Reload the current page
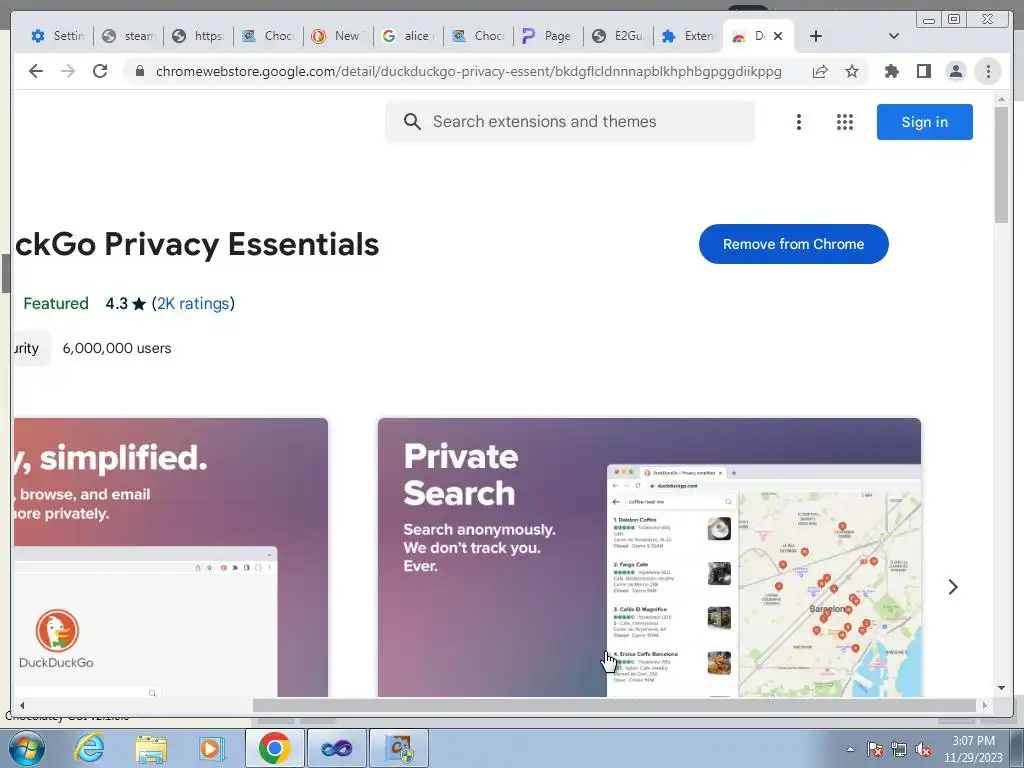Image resolution: width=1024 pixels, height=768 pixels. (x=100, y=71)
